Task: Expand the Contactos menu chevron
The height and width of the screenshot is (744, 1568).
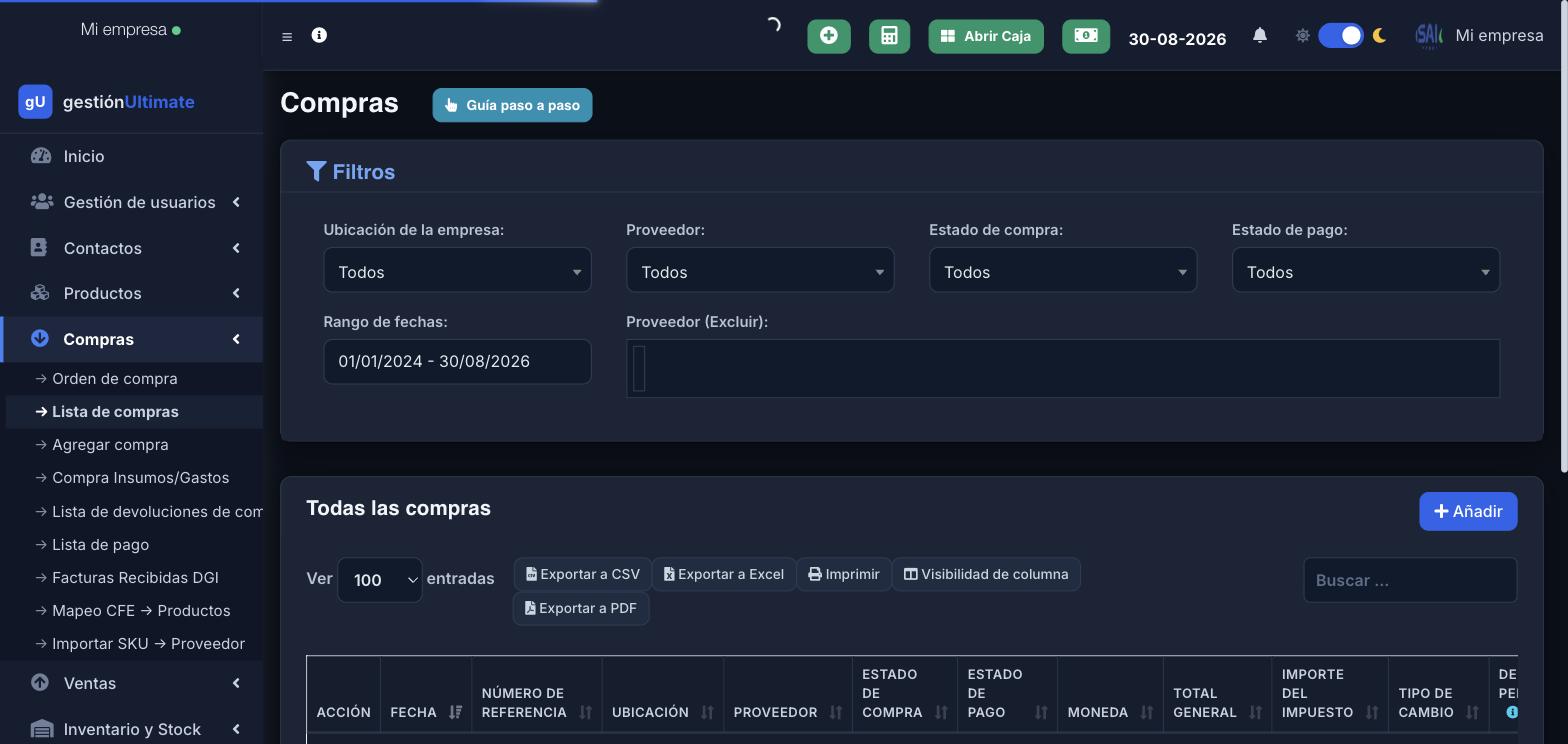Action: [236, 248]
